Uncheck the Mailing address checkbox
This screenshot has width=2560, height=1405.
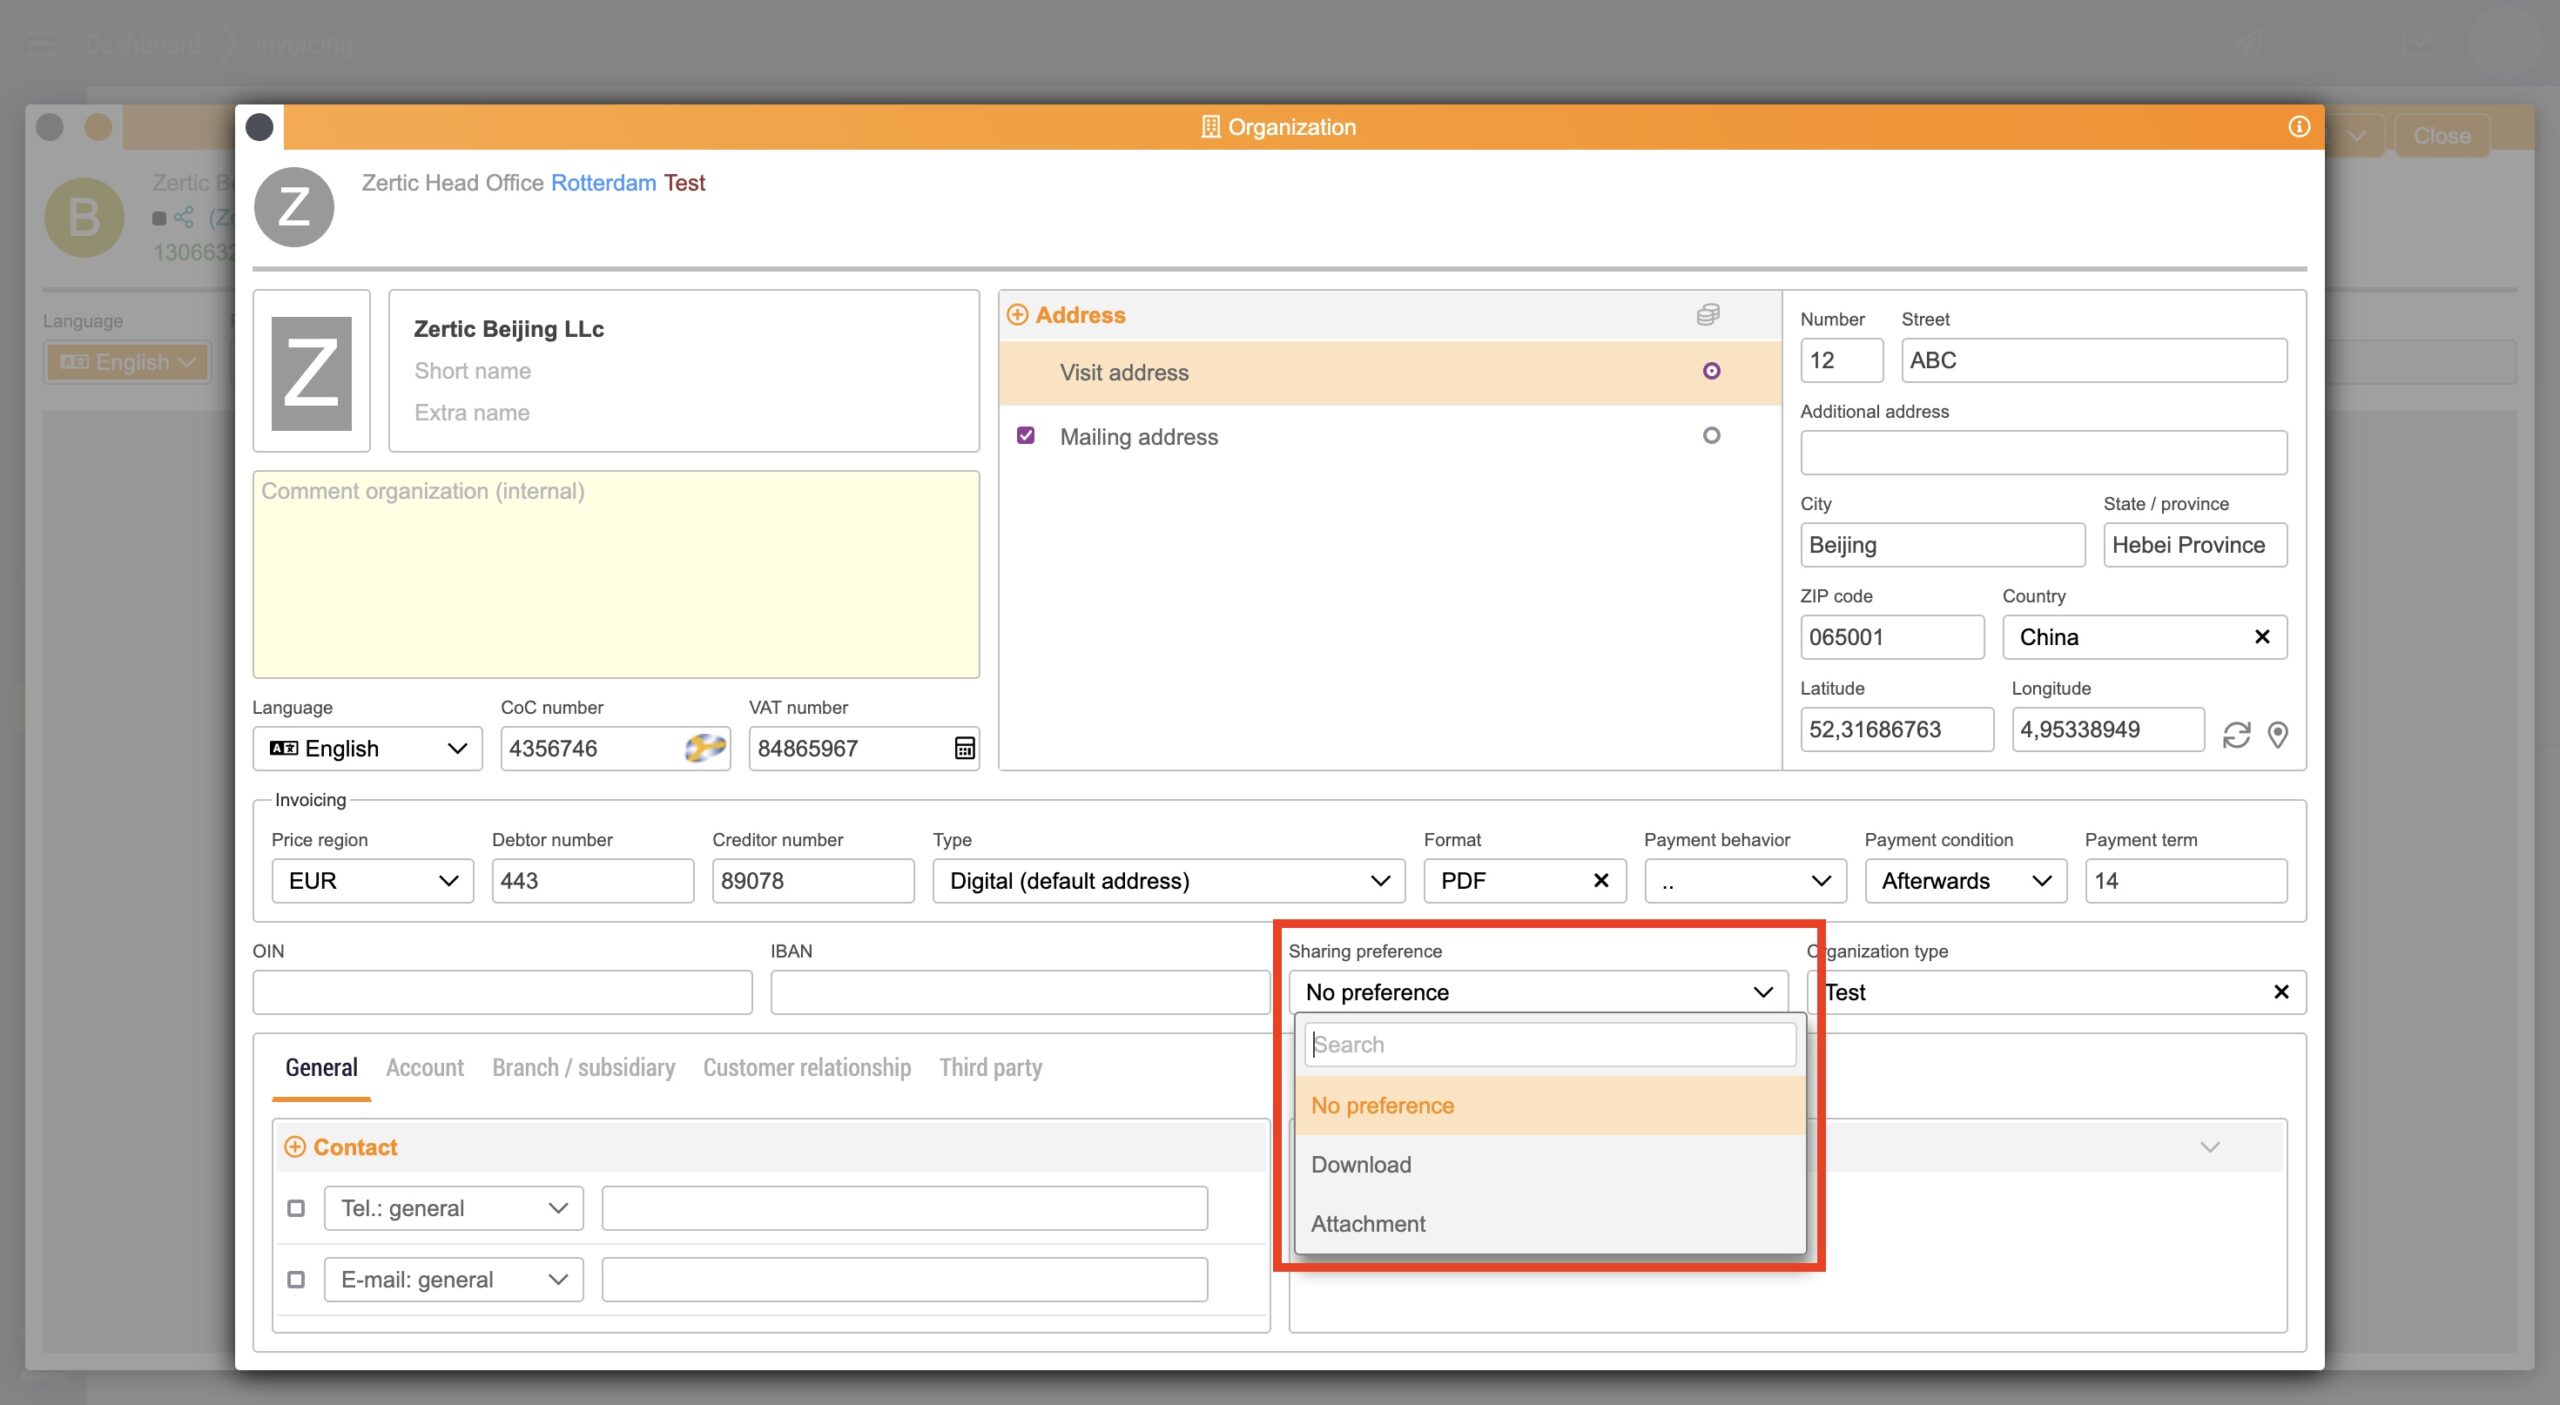point(1025,436)
